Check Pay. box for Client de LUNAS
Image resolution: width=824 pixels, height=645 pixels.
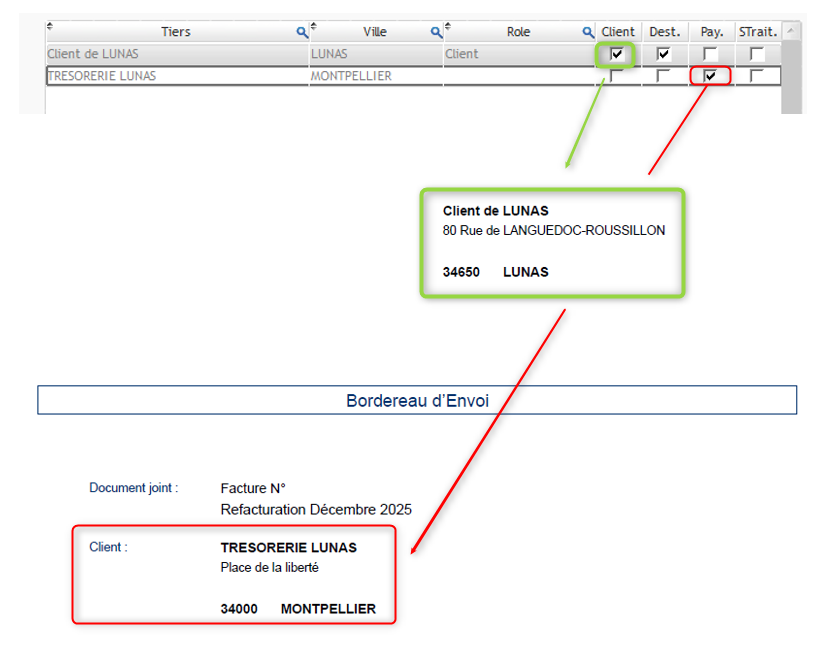pos(710,54)
